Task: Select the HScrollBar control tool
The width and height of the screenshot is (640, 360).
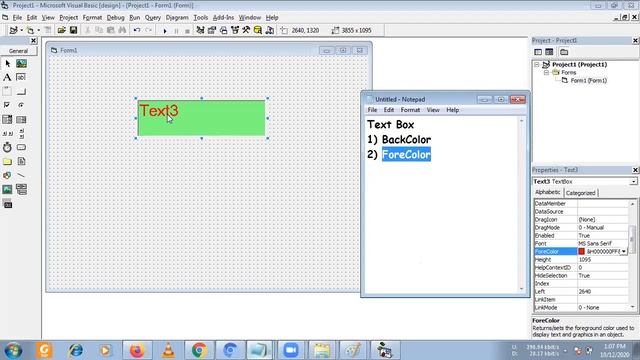Action: (x=7, y=133)
